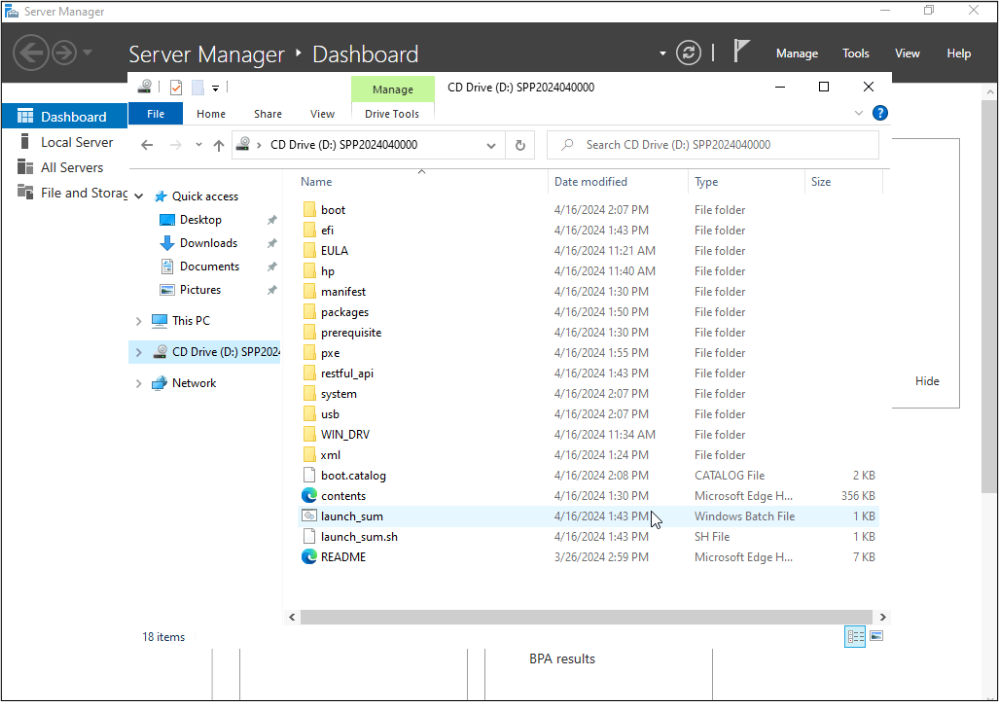This screenshot has width=999, height=702.
Task: Click the Up folder arrow button
Action: pos(219,145)
